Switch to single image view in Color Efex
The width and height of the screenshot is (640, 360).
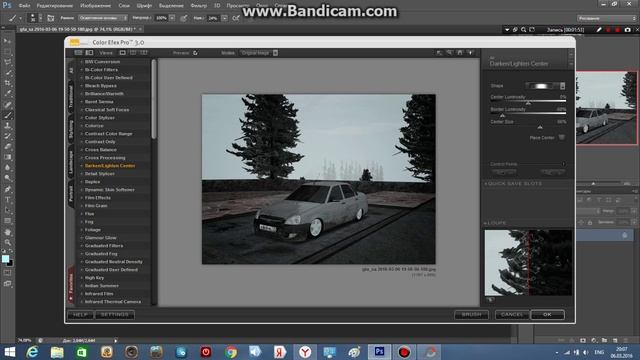click(122, 53)
